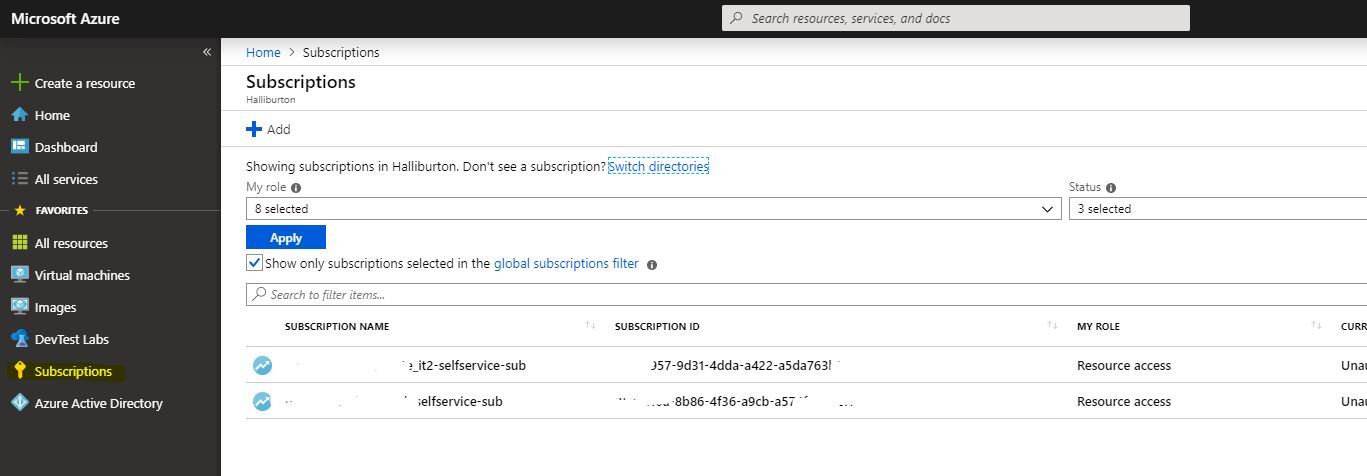Click Subscriptions breadcrumb text
The width and height of the screenshot is (1367, 476).
[341, 52]
